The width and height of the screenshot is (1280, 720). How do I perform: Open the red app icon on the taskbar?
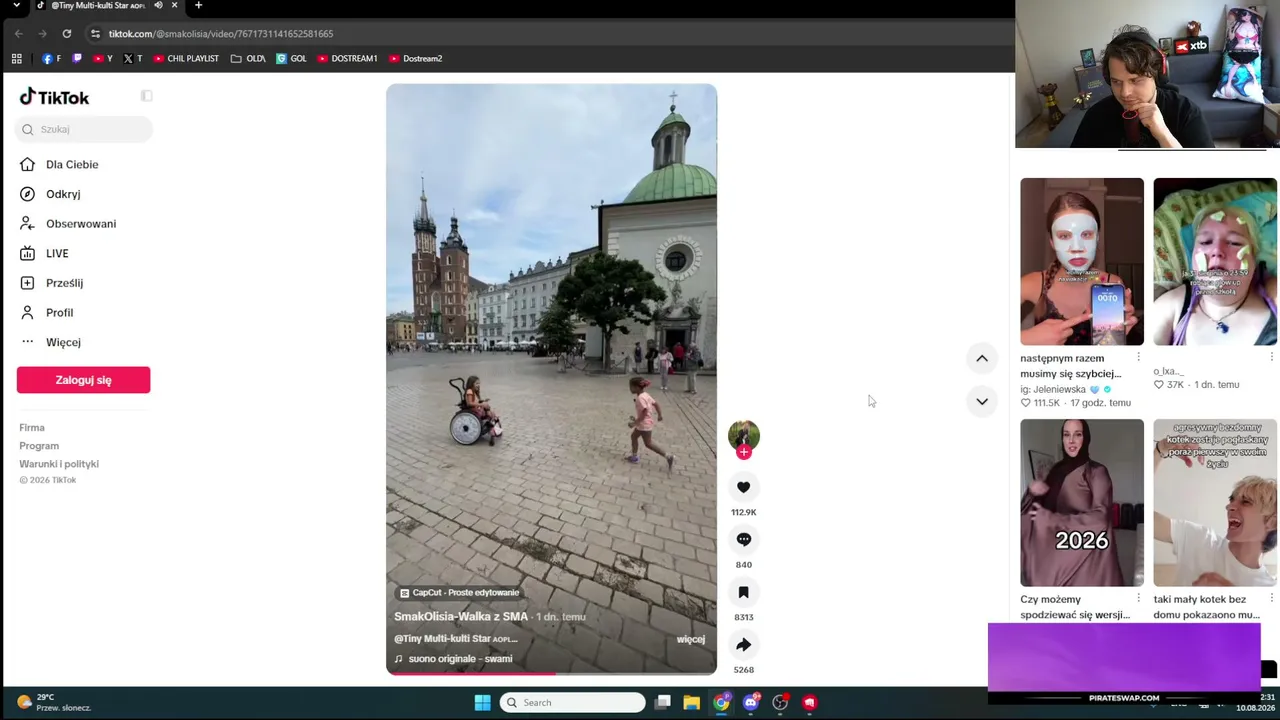coord(810,703)
